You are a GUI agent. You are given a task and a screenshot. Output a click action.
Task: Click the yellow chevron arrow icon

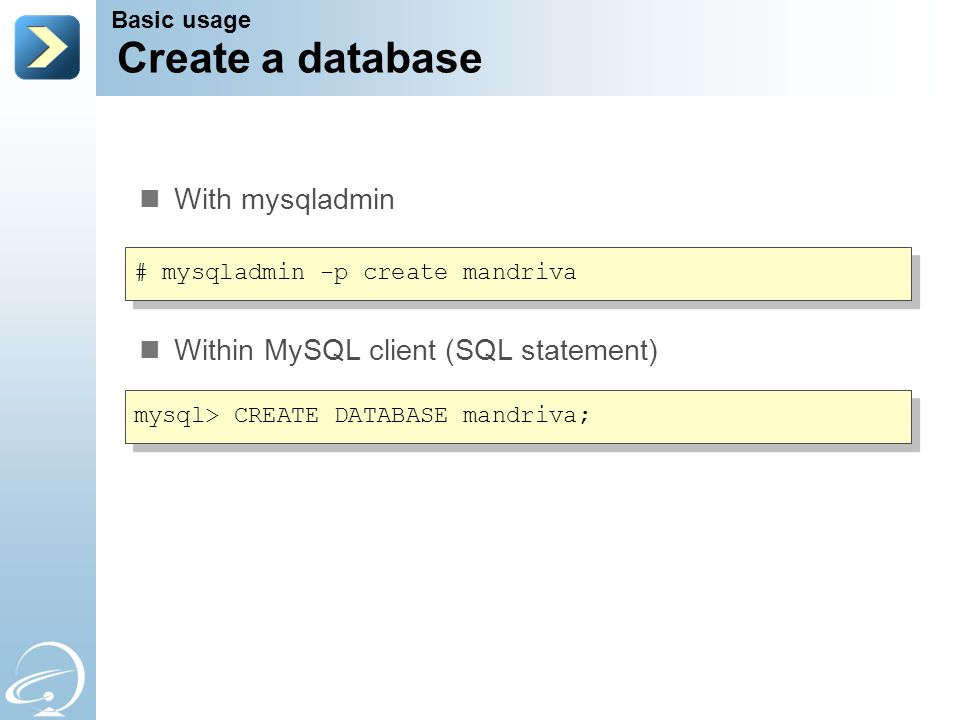point(47,47)
